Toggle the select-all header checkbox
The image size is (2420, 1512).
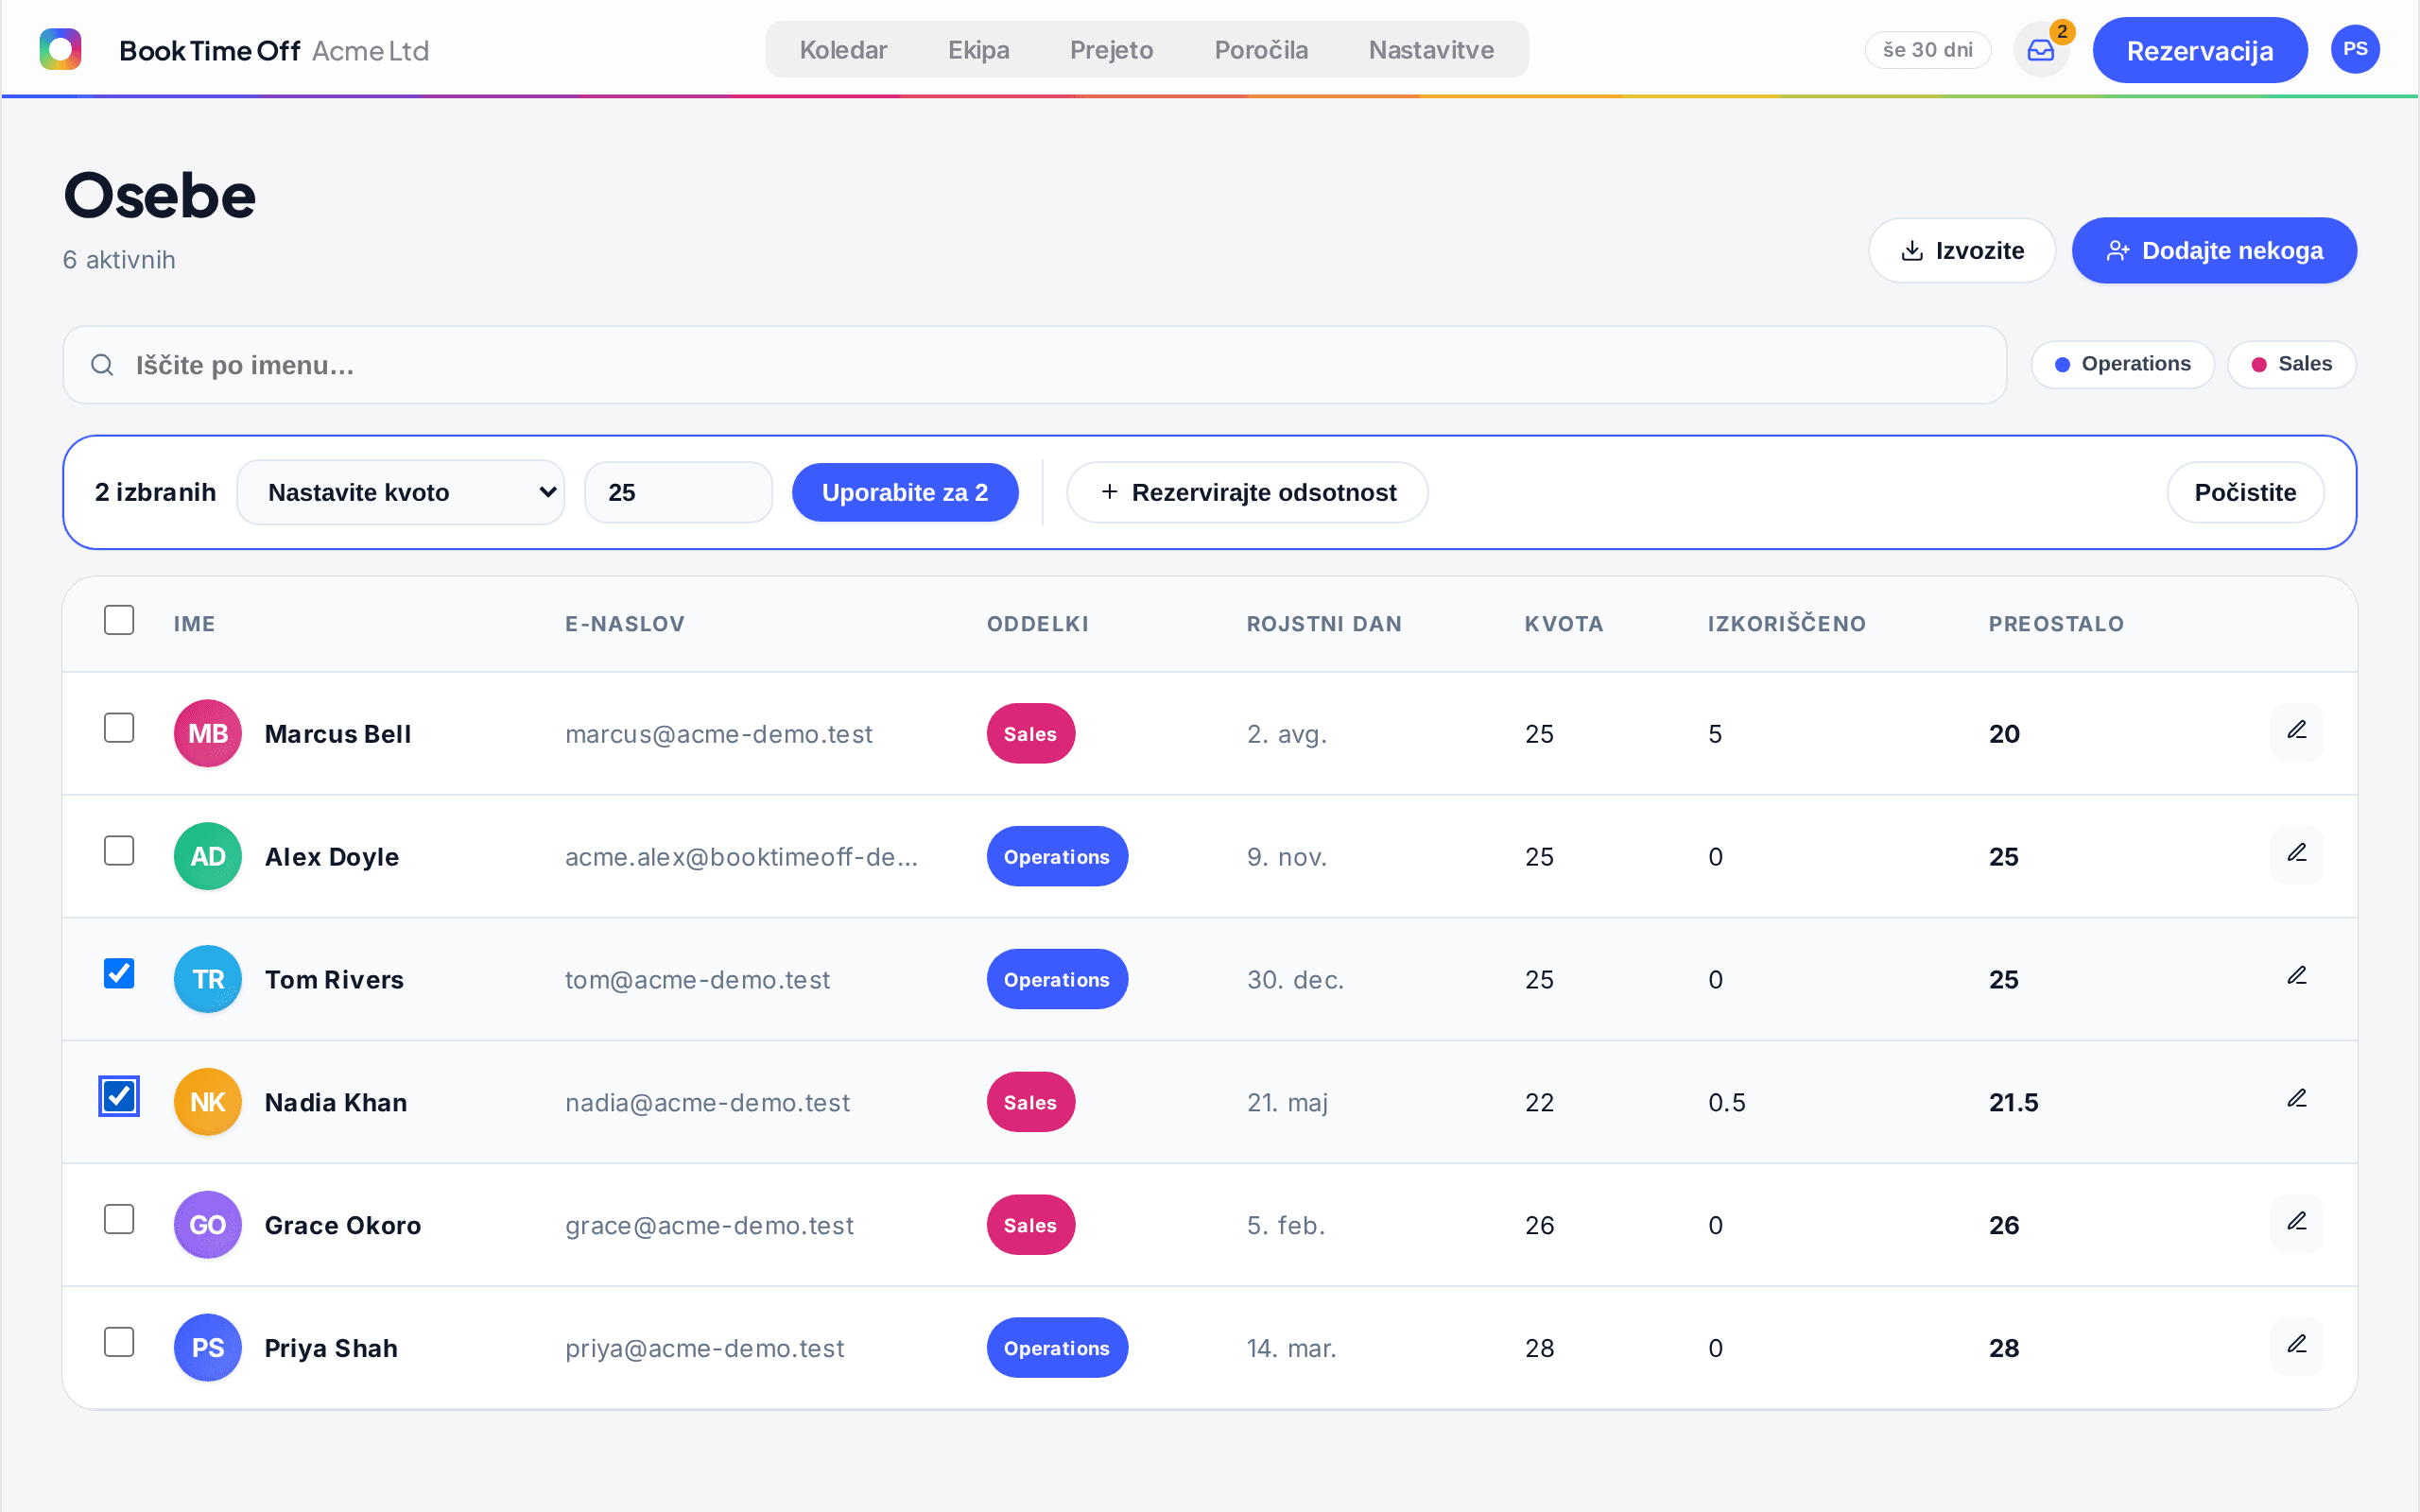[x=119, y=620]
